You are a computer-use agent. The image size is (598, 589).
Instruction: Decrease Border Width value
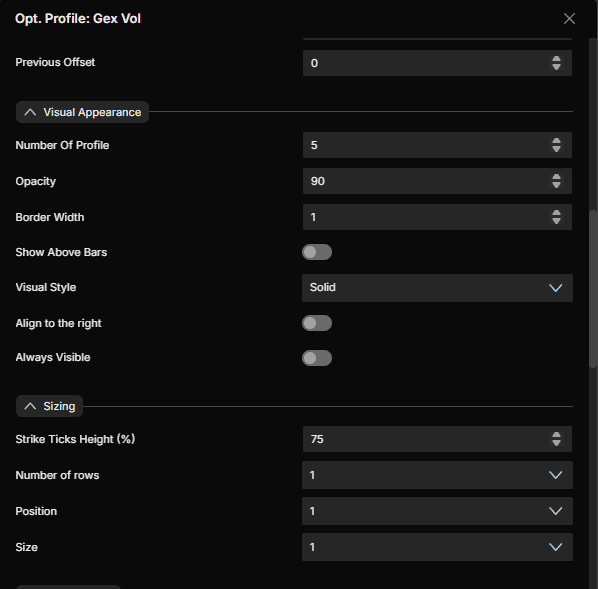[x=556, y=221]
